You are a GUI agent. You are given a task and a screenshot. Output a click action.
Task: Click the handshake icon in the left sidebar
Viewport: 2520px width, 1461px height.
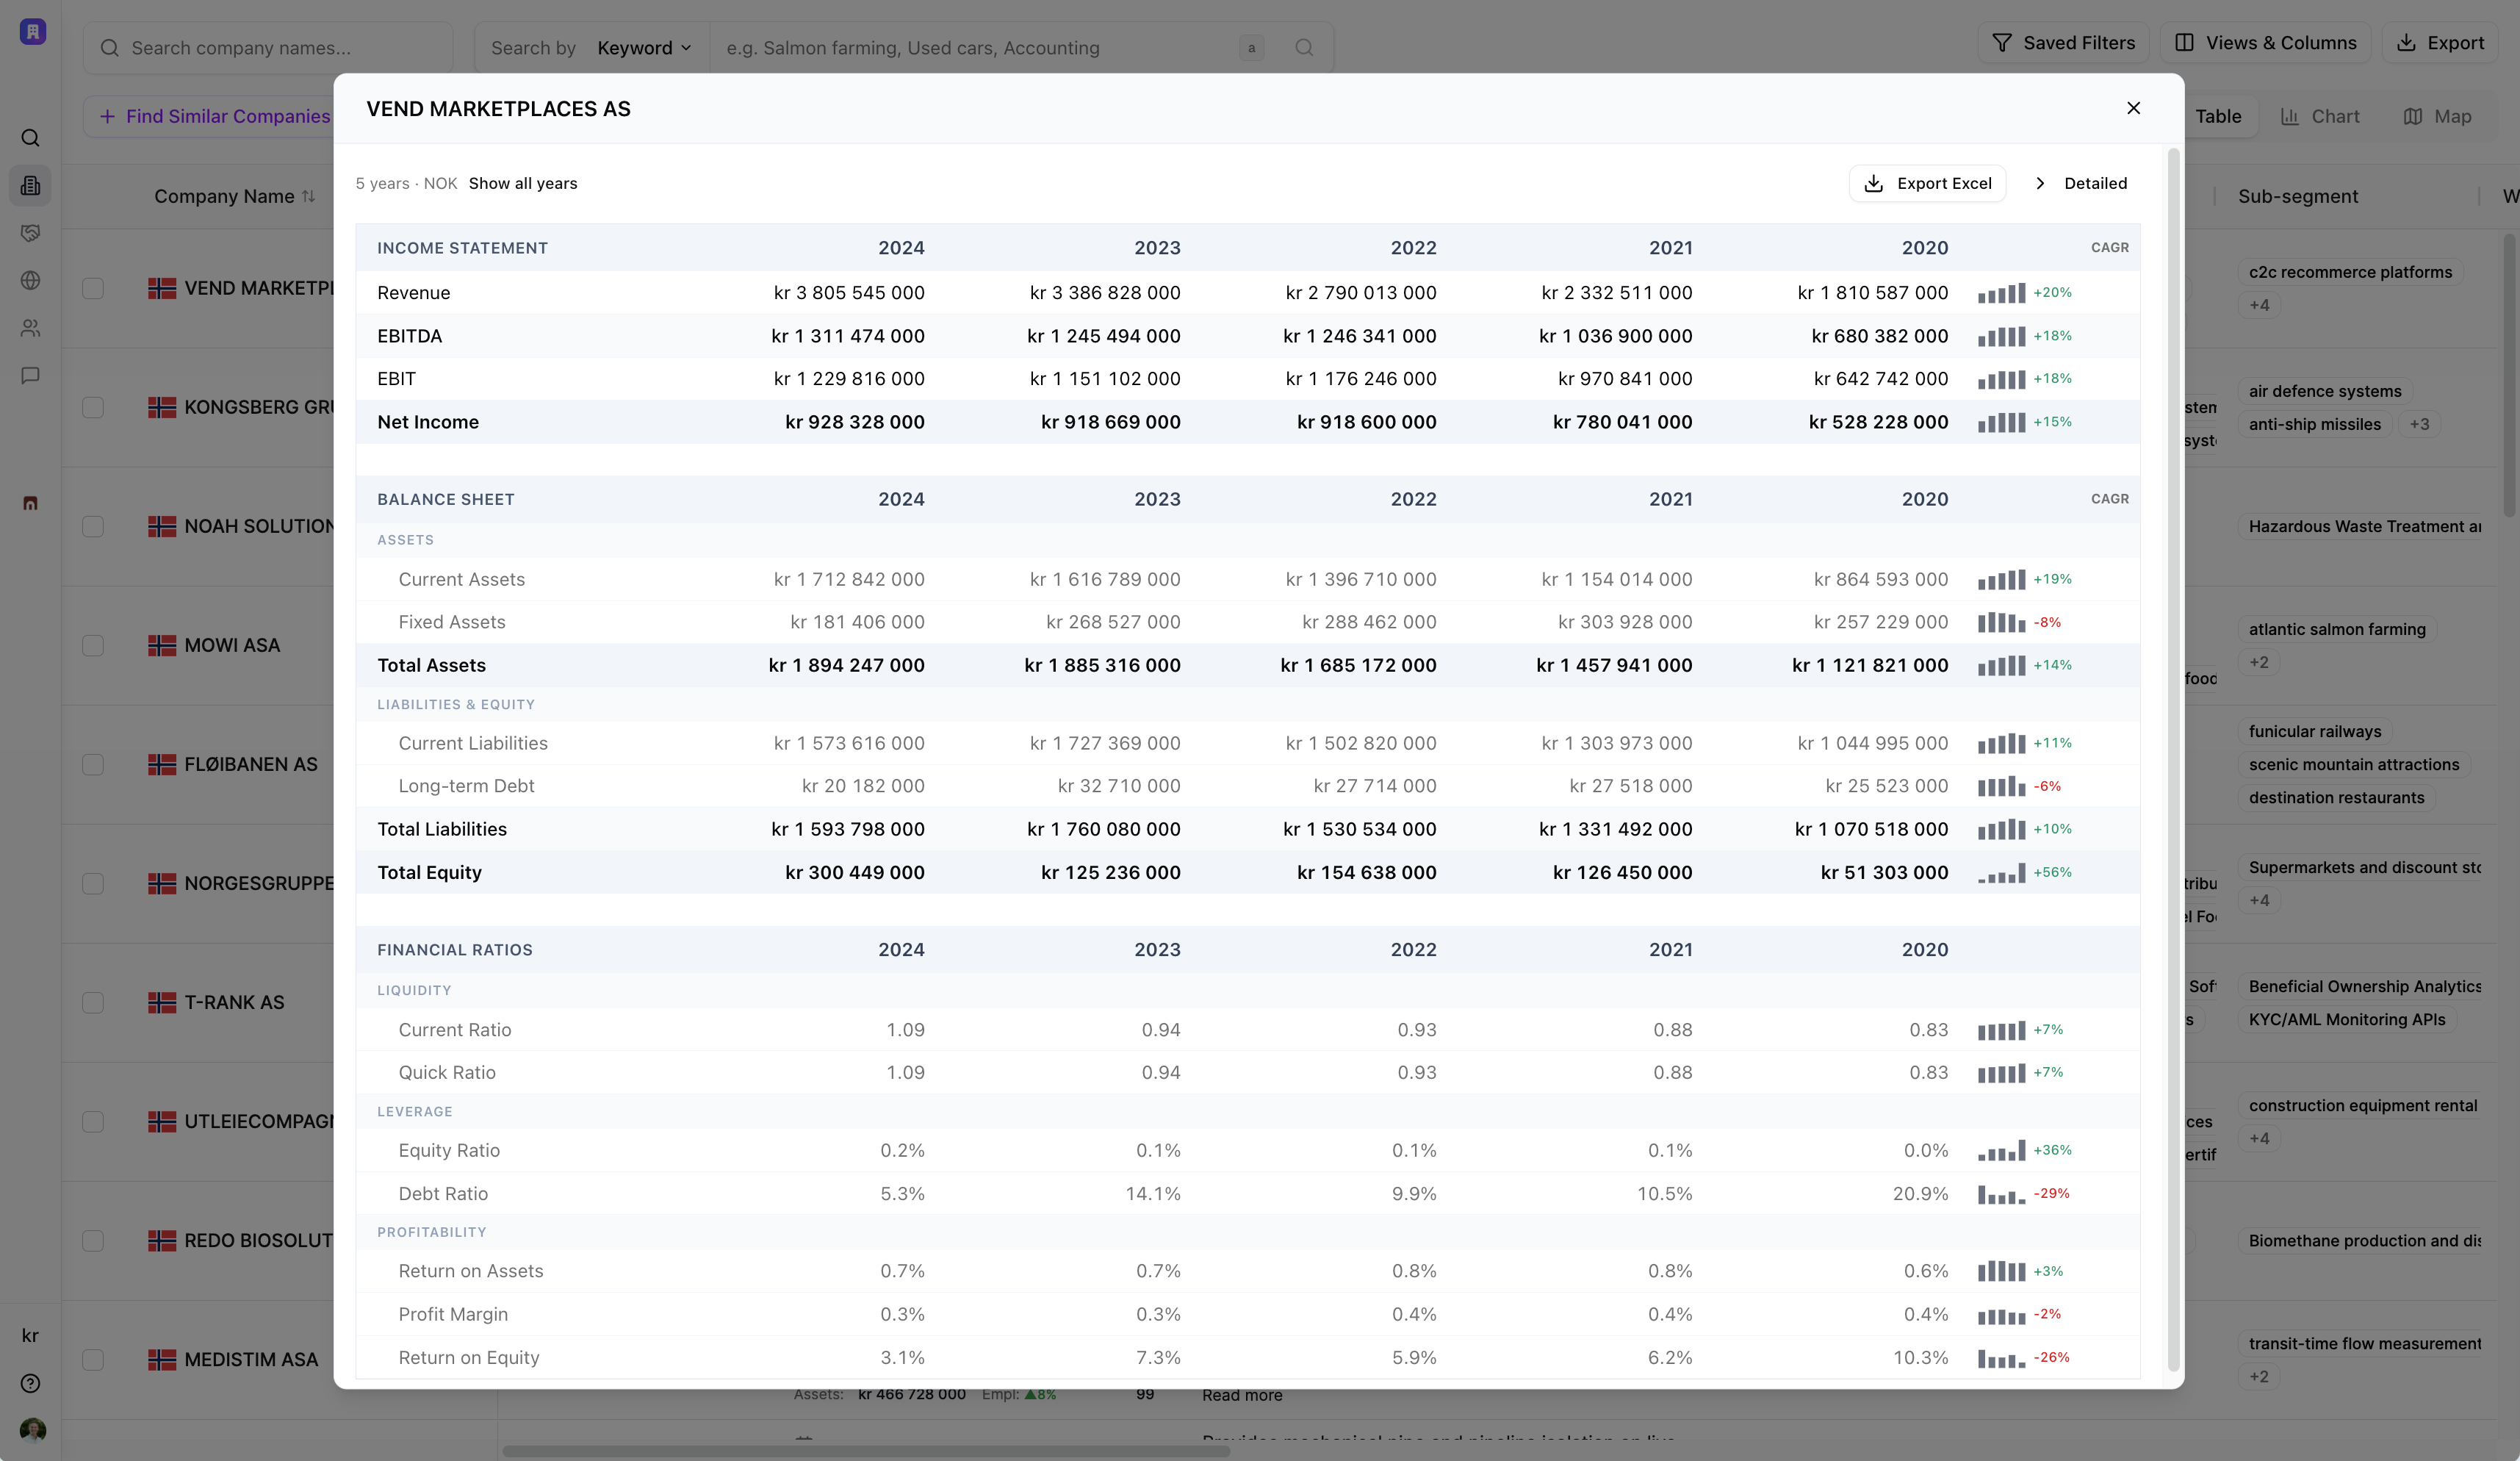coord(31,233)
